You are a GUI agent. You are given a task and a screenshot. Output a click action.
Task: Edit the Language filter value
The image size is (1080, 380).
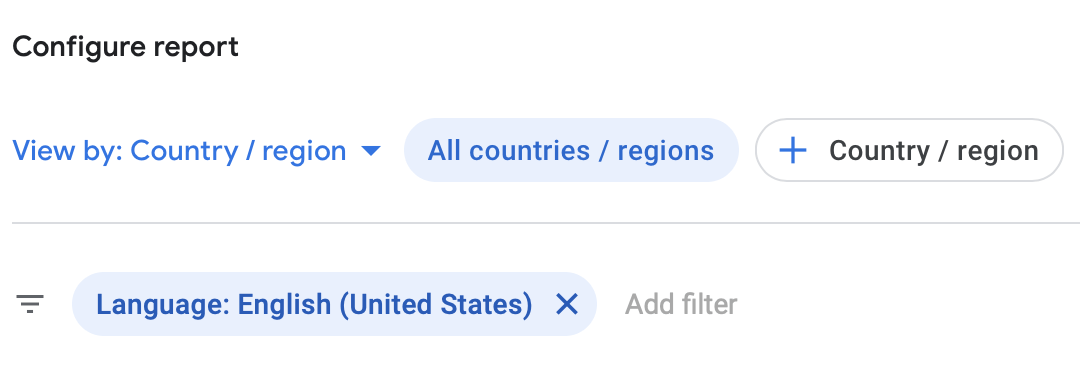[x=314, y=304]
